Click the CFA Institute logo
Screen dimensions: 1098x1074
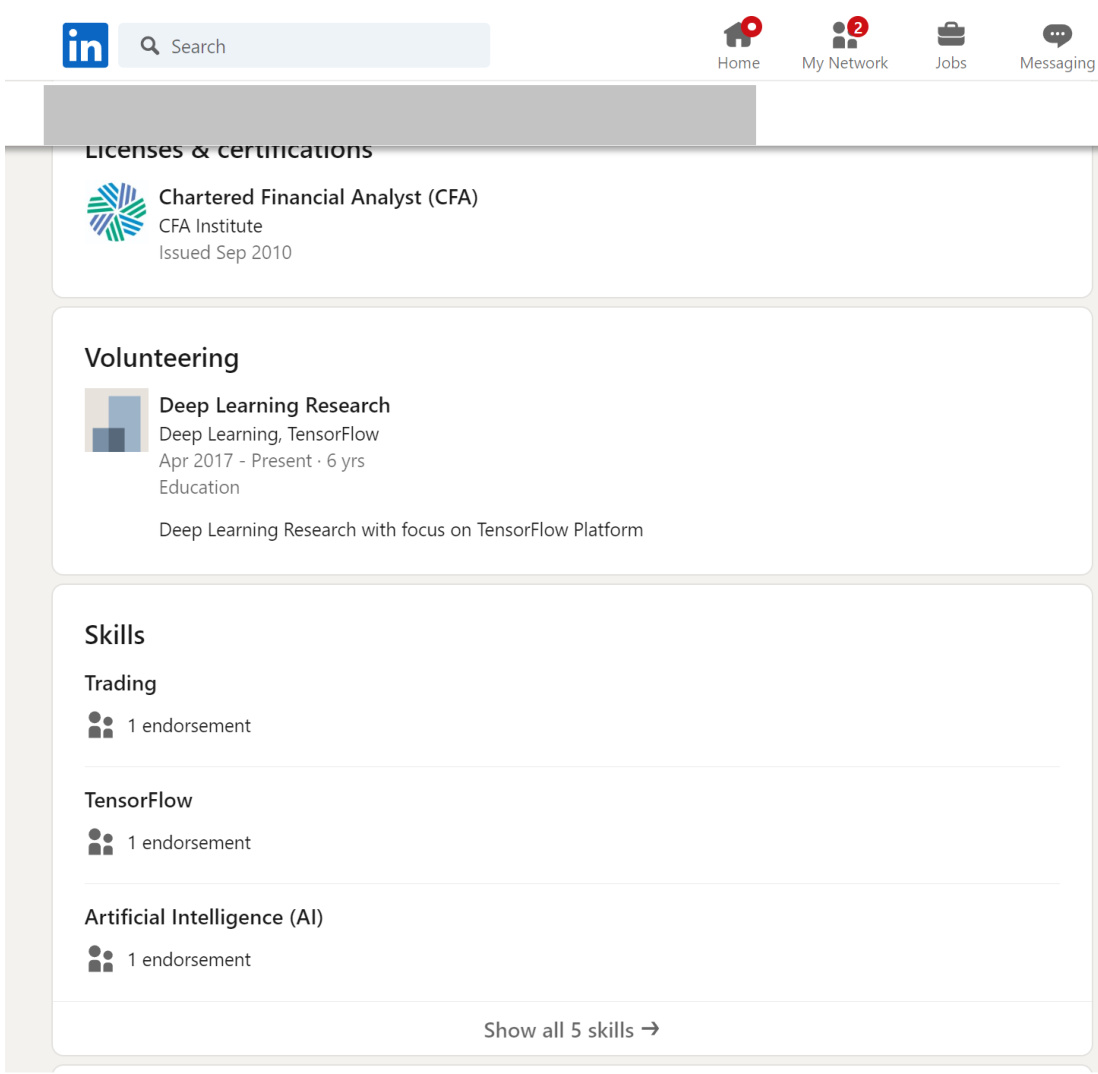[x=116, y=212]
